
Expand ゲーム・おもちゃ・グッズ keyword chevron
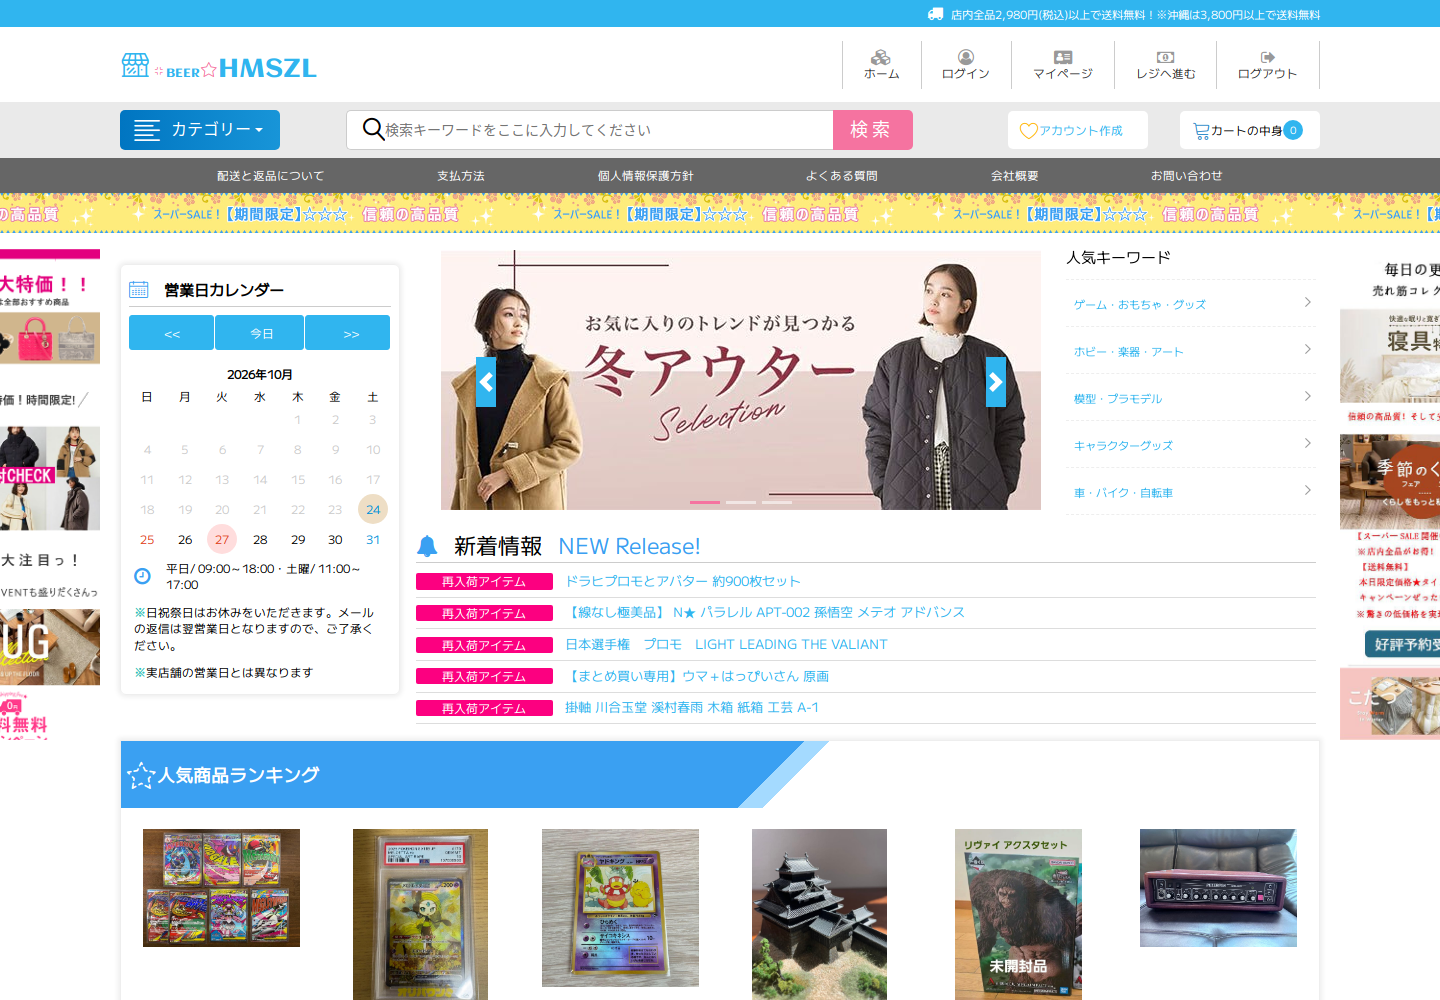[x=1308, y=302]
